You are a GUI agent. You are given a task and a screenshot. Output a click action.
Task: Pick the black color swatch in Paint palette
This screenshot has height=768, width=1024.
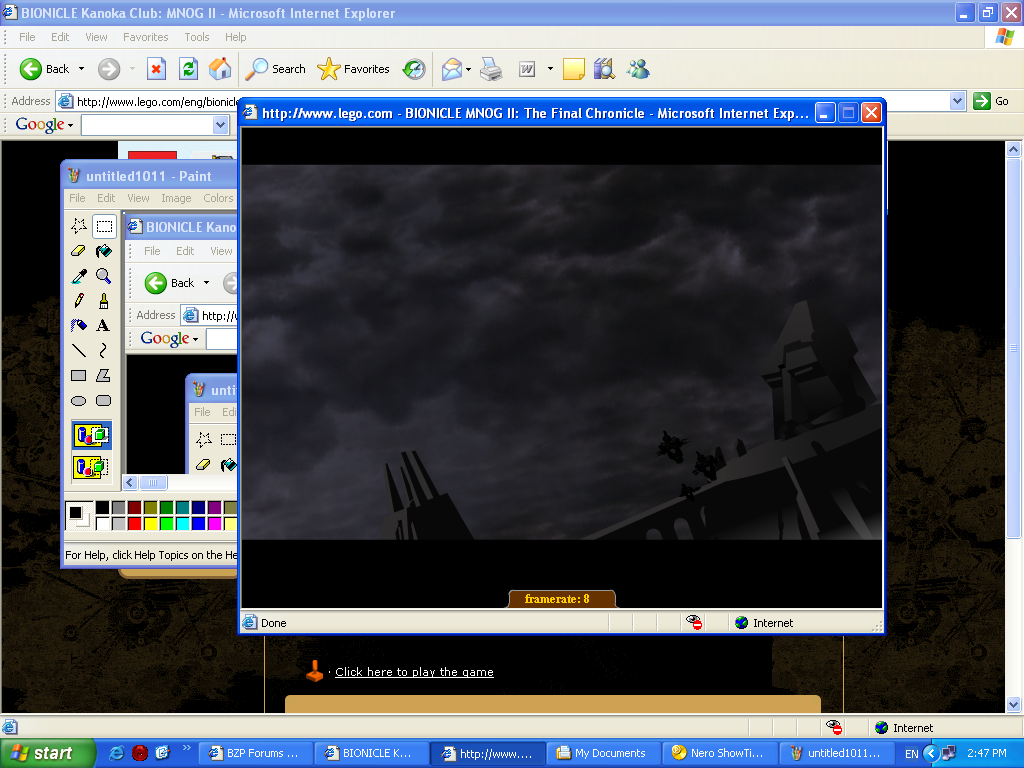click(103, 507)
